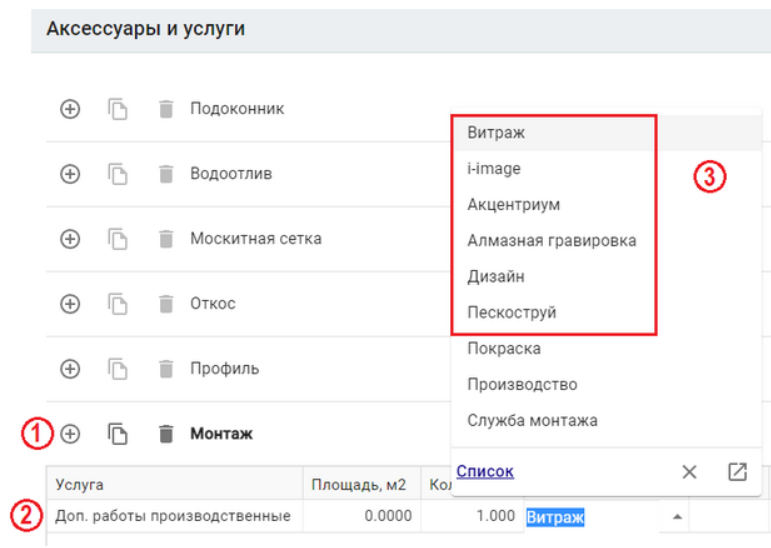Add a row to Подоконник section
The height and width of the screenshot is (548, 771).
[x=70, y=109]
